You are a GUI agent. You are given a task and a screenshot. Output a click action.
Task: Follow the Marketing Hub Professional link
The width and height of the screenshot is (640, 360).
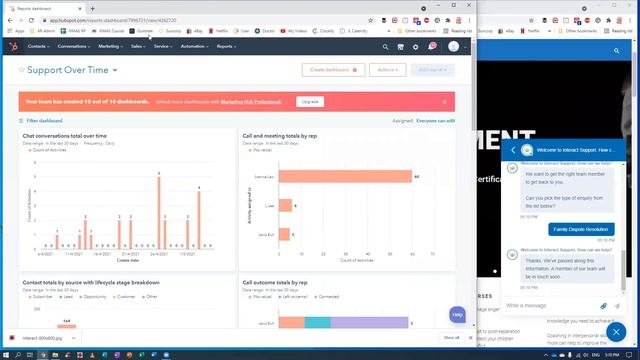251,102
